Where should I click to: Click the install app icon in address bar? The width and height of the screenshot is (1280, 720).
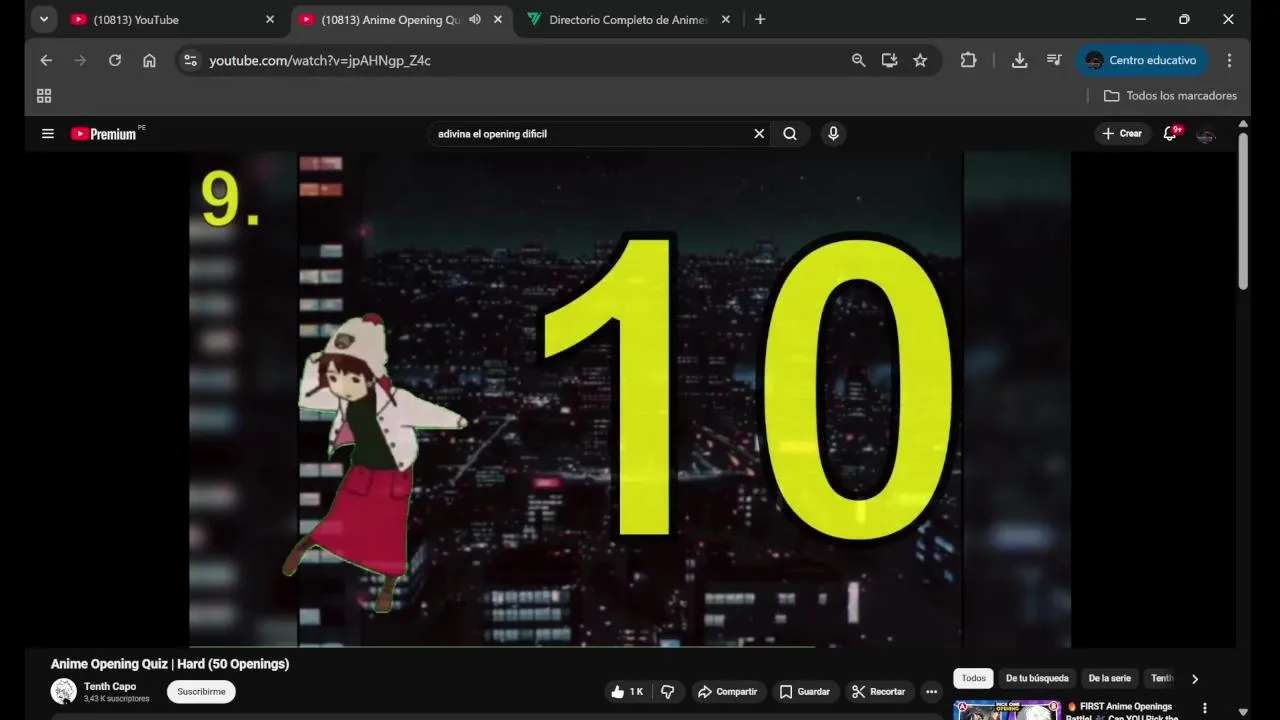point(889,60)
